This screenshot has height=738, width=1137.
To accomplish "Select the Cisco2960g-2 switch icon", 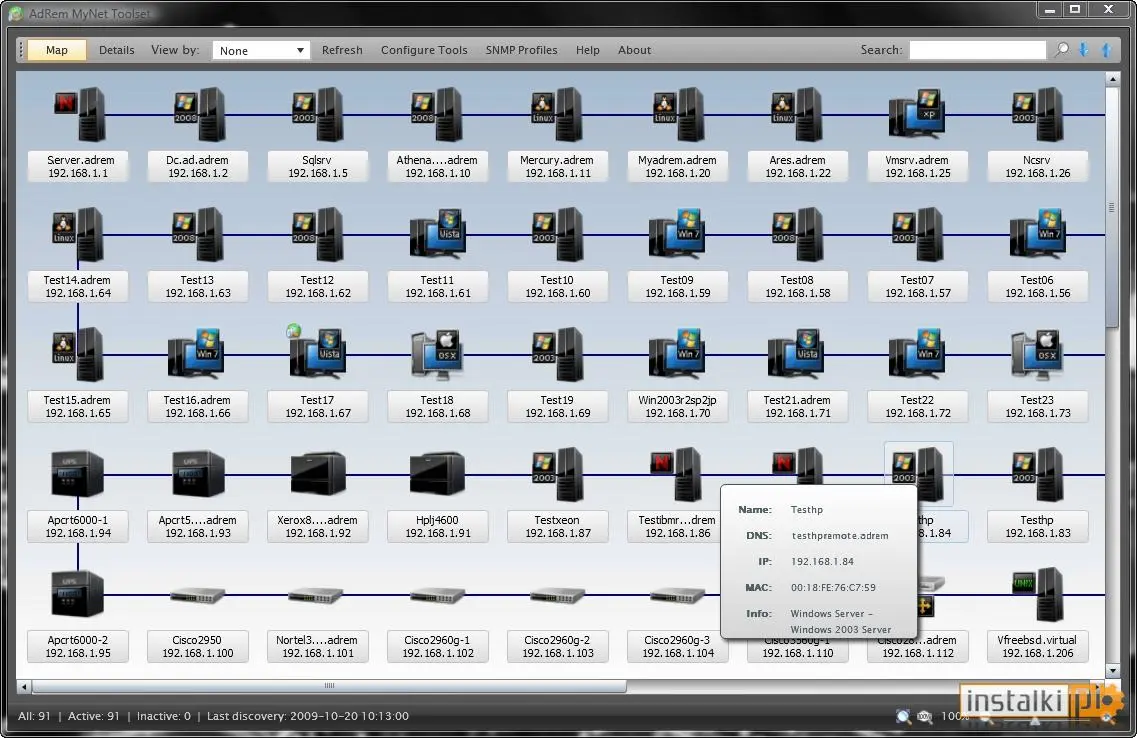I will point(557,596).
